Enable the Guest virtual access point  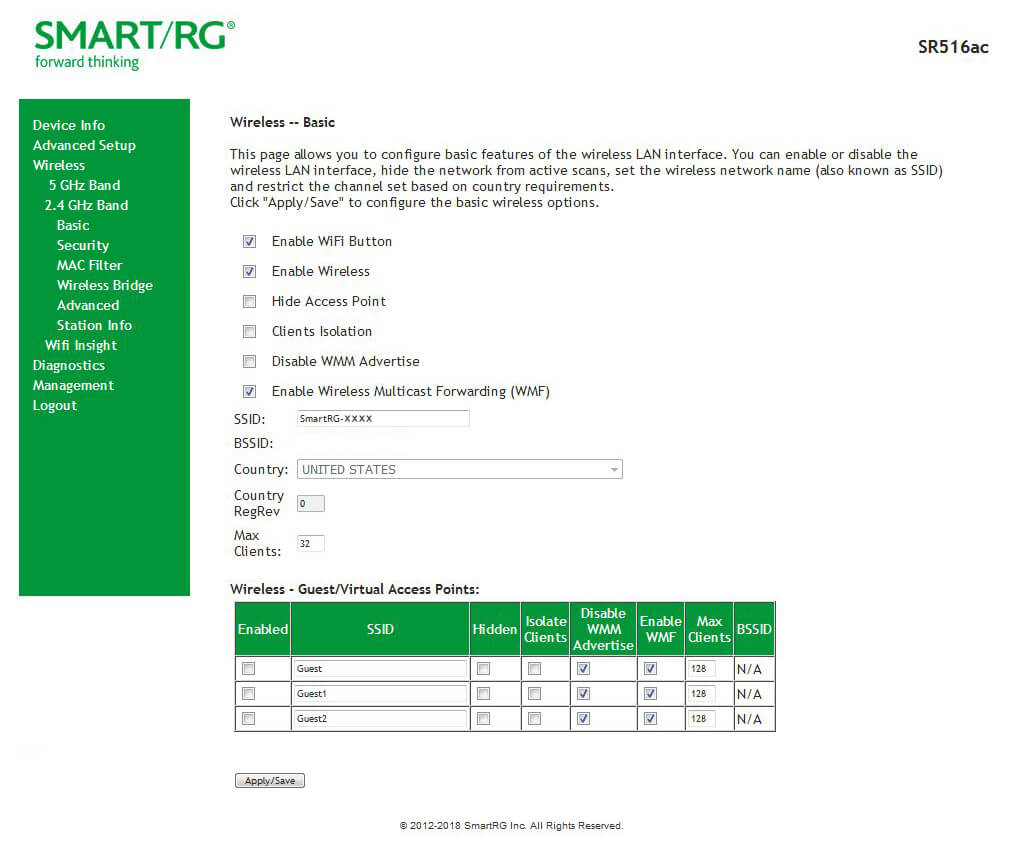tap(249, 668)
